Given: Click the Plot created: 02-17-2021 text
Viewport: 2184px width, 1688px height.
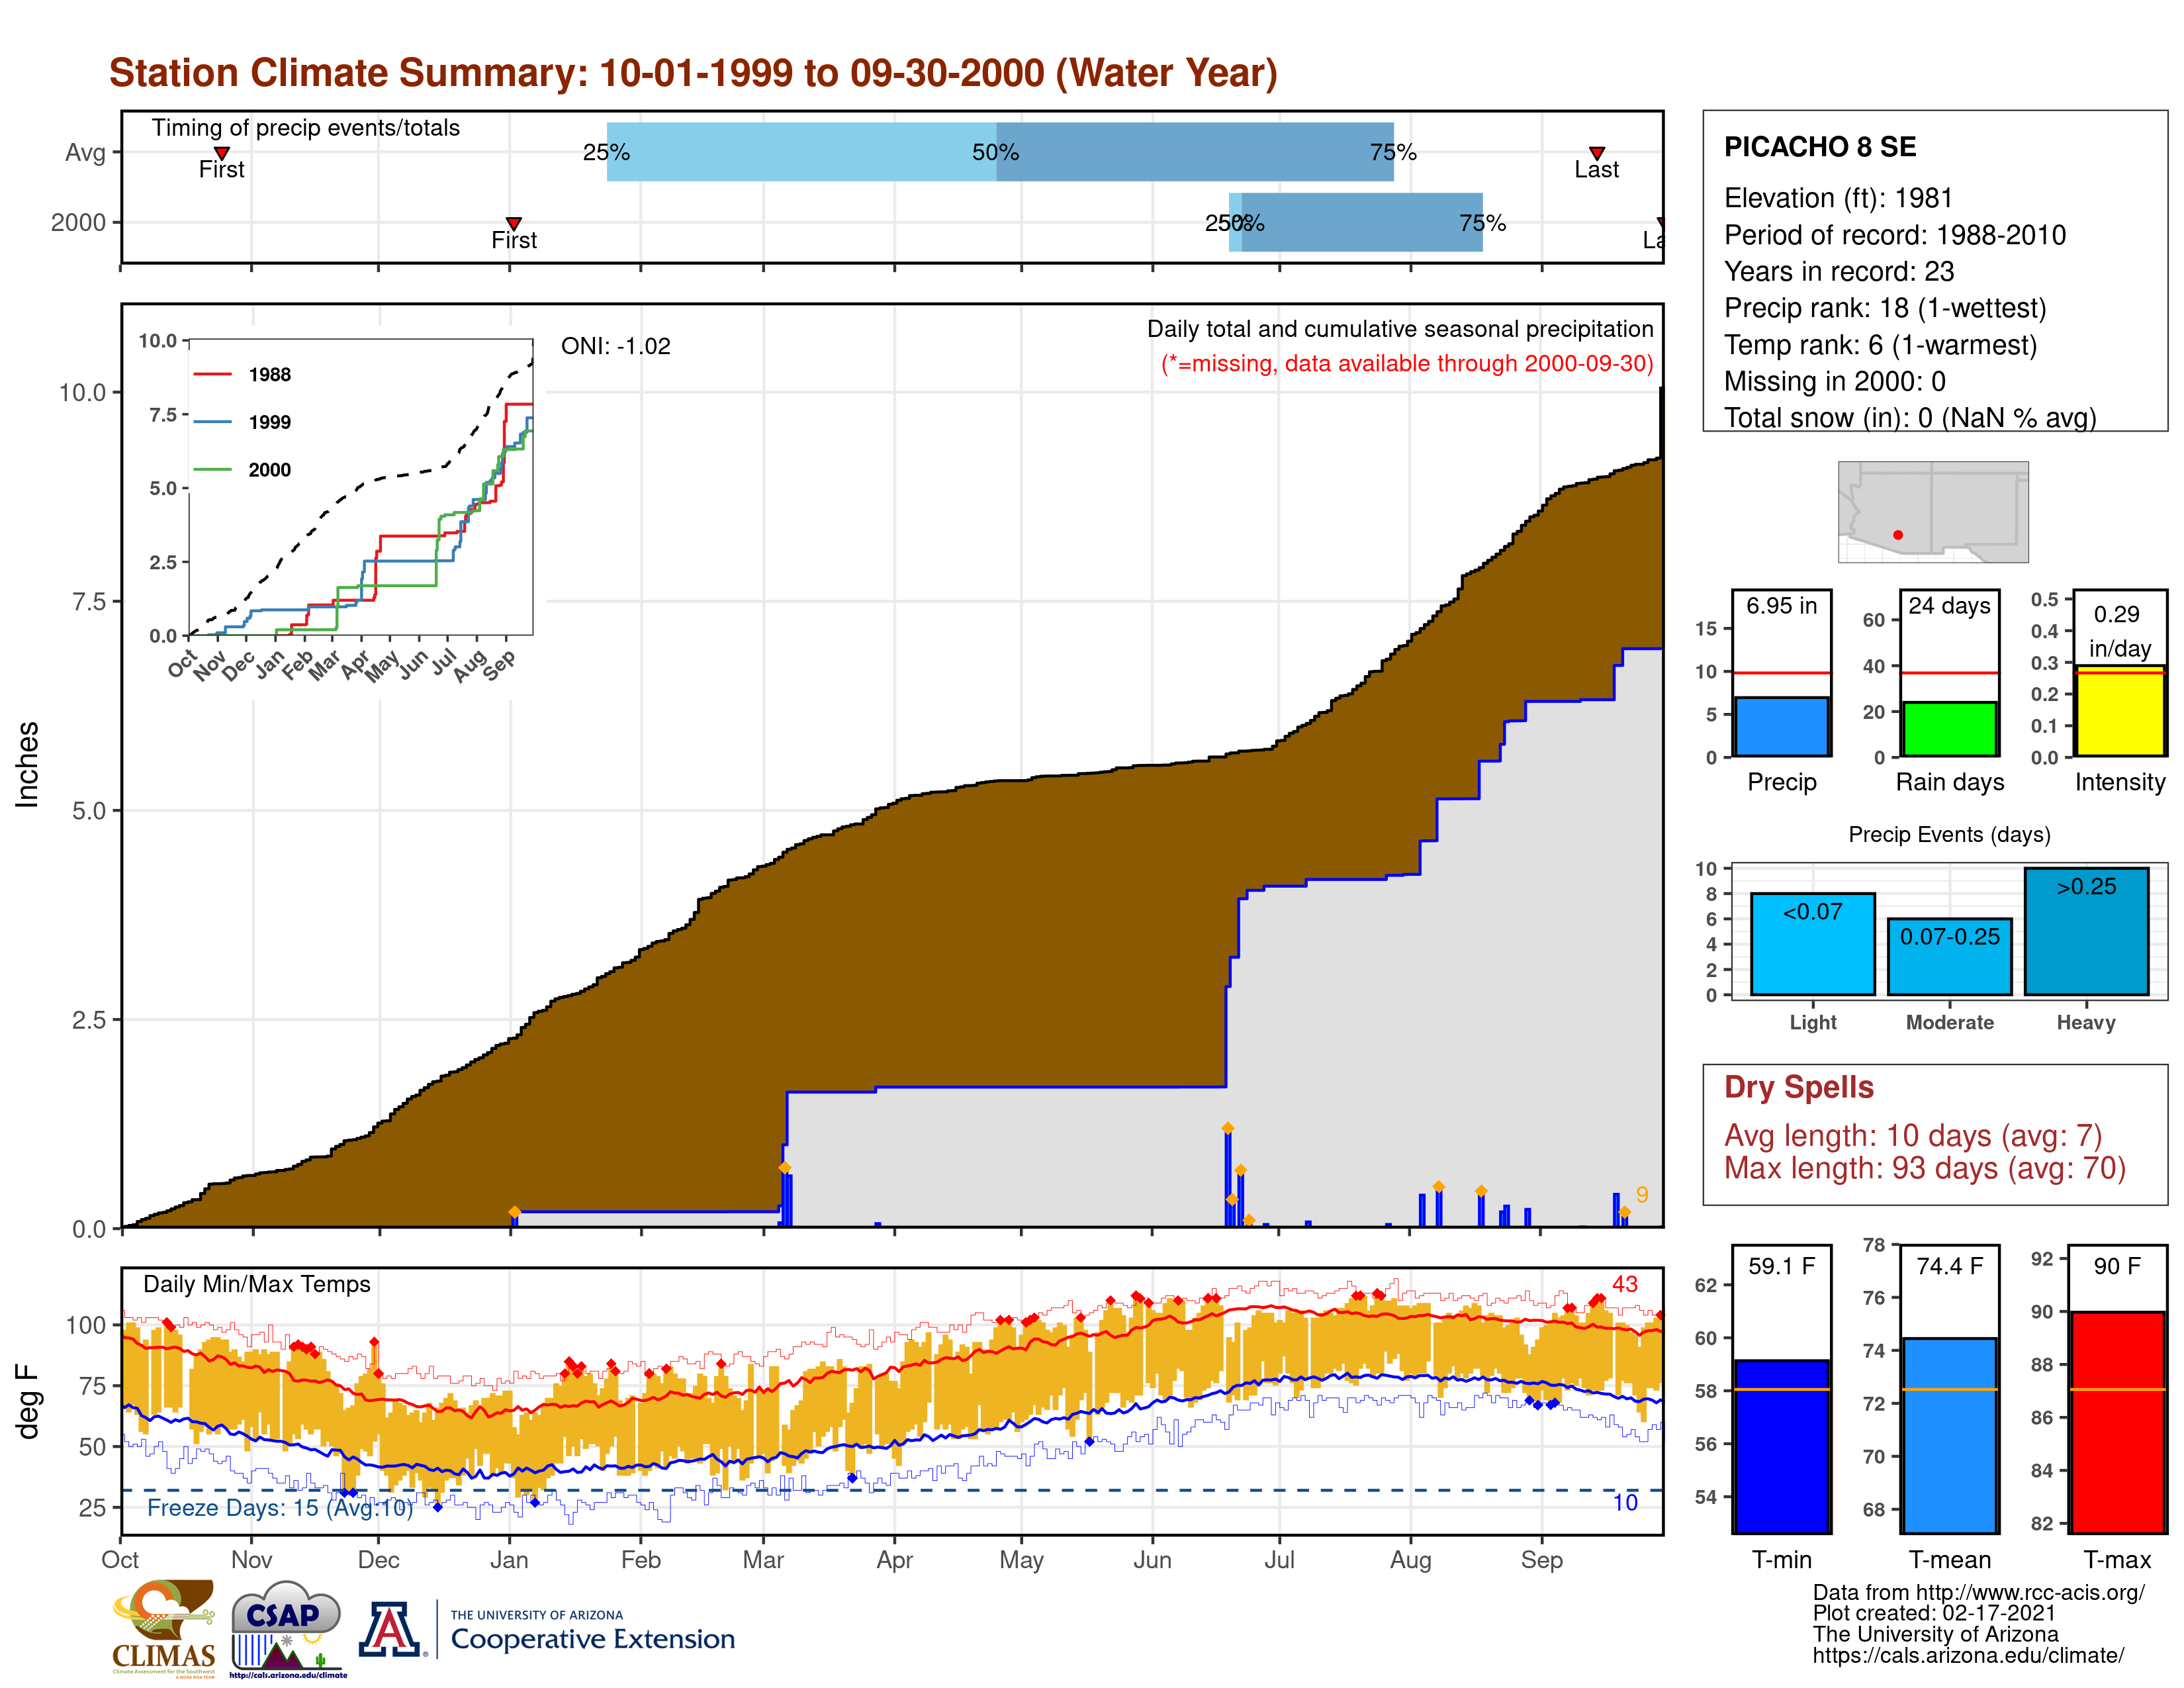Looking at the screenshot, I should [x=1934, y=1613].
